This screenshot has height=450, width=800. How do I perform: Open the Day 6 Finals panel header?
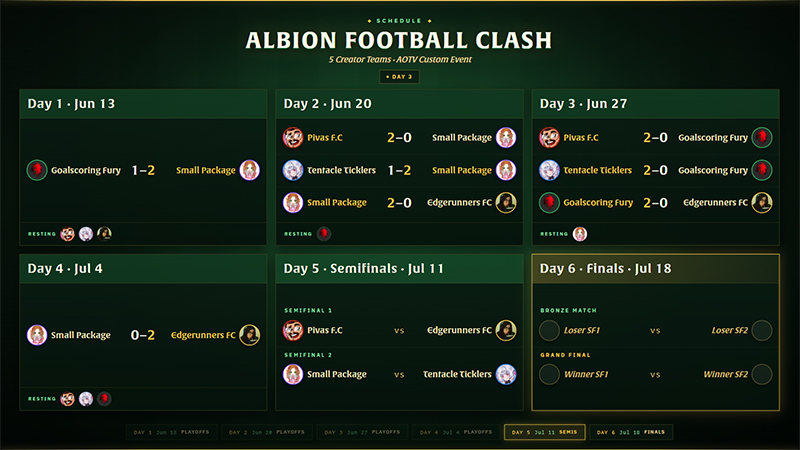[x=656, y=269]
